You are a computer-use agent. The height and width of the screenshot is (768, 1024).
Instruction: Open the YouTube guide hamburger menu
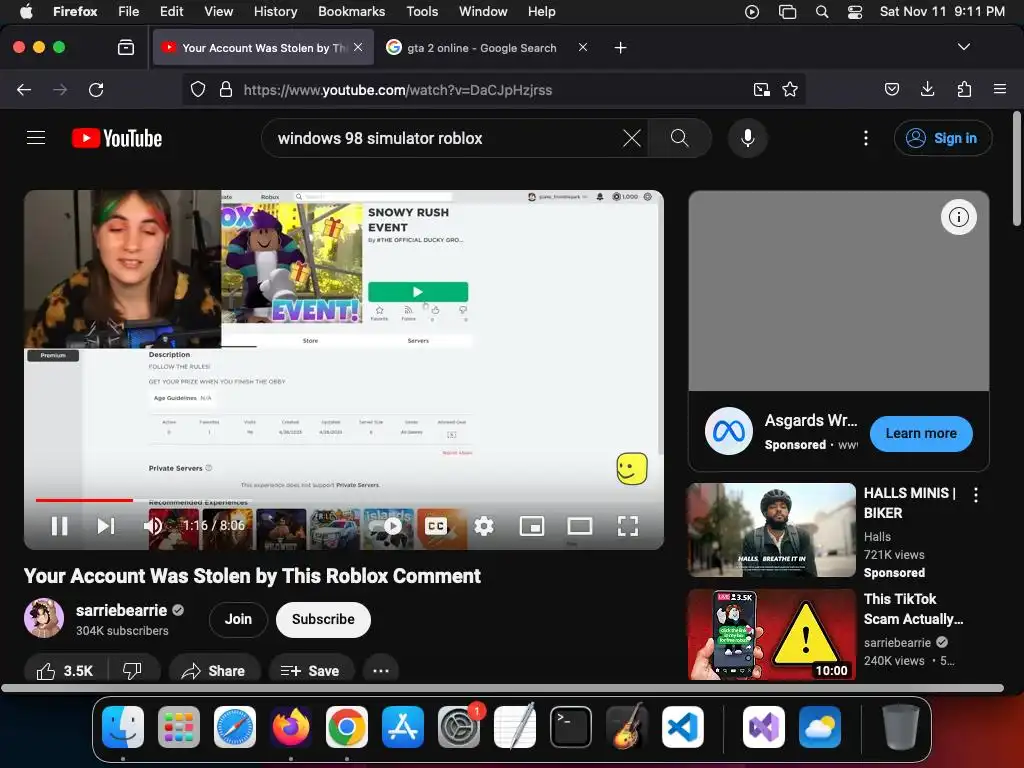(x=36, y=138)
